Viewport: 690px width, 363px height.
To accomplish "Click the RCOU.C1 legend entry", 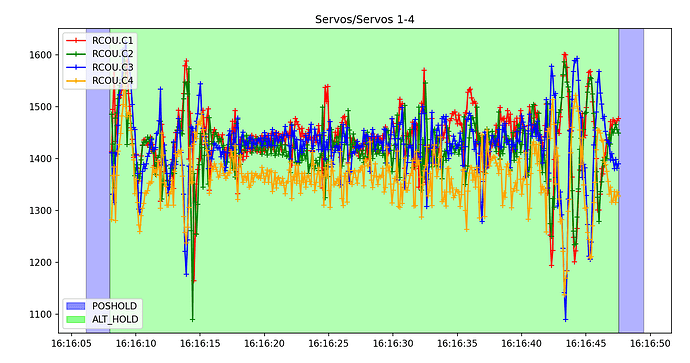I will click(99, 40).
